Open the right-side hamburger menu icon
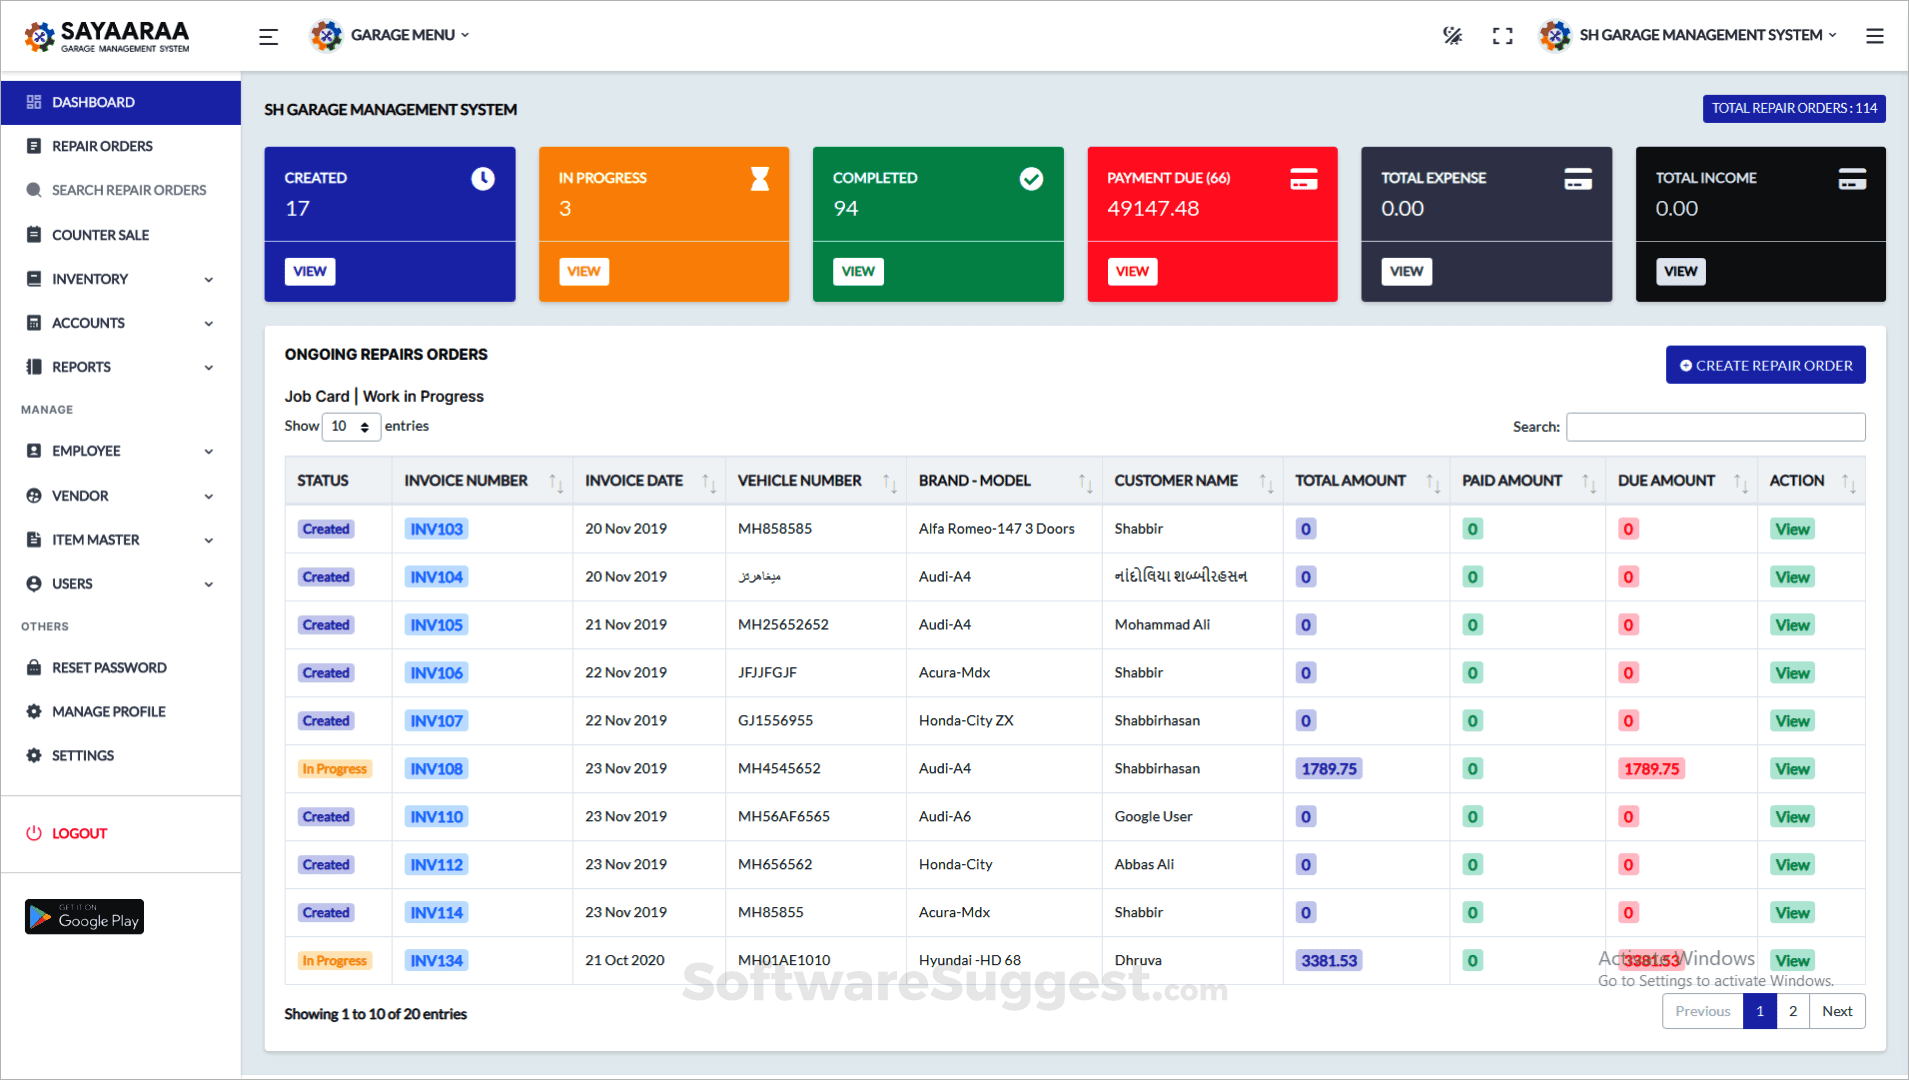This screenshot has height=1080, width=1909. [x=1874, y=36]
